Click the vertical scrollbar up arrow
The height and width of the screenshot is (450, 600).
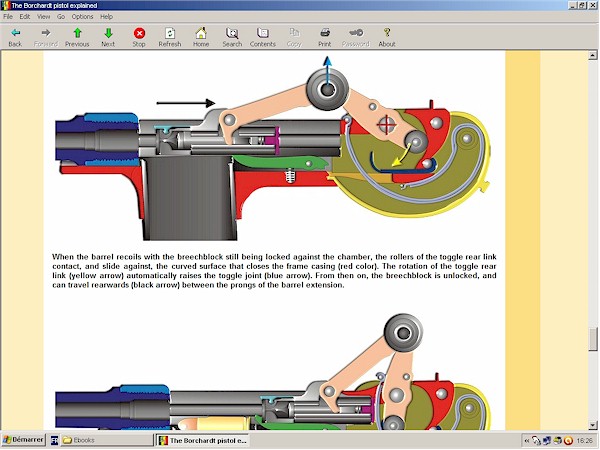point(593,56)
